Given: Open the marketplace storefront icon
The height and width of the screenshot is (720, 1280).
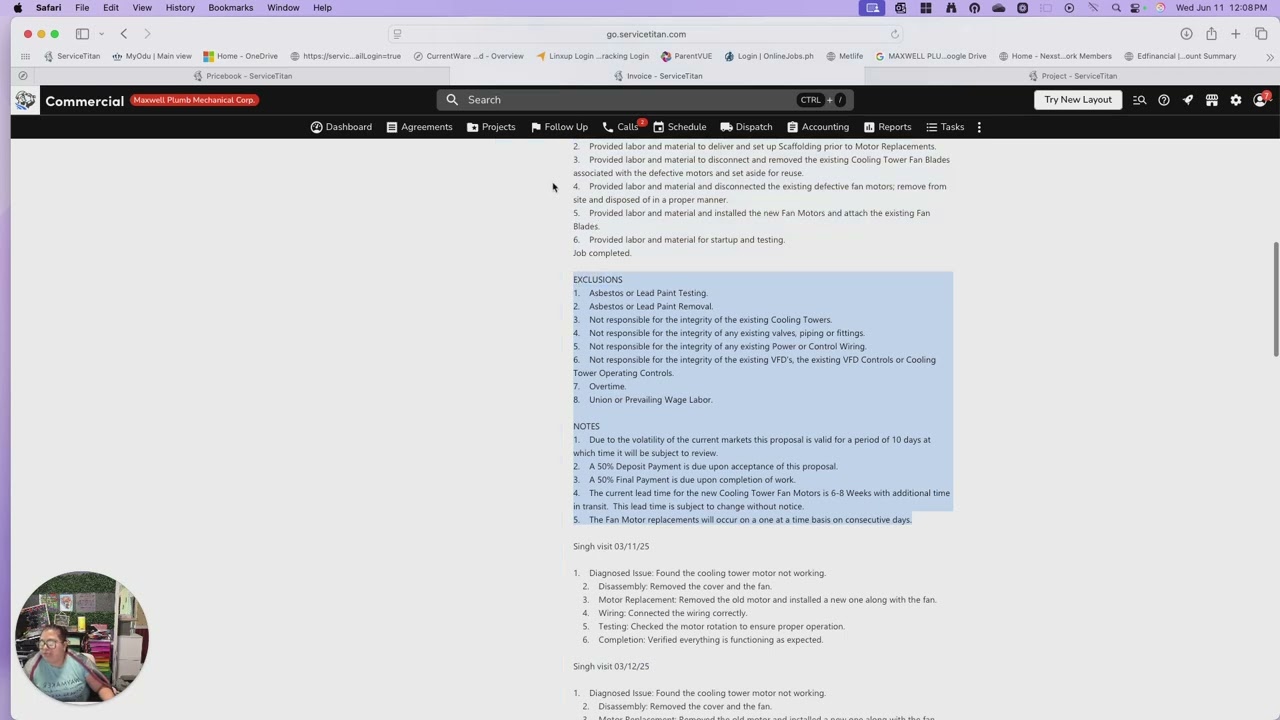Looking at the screenshot, I should coord(1212,100).
